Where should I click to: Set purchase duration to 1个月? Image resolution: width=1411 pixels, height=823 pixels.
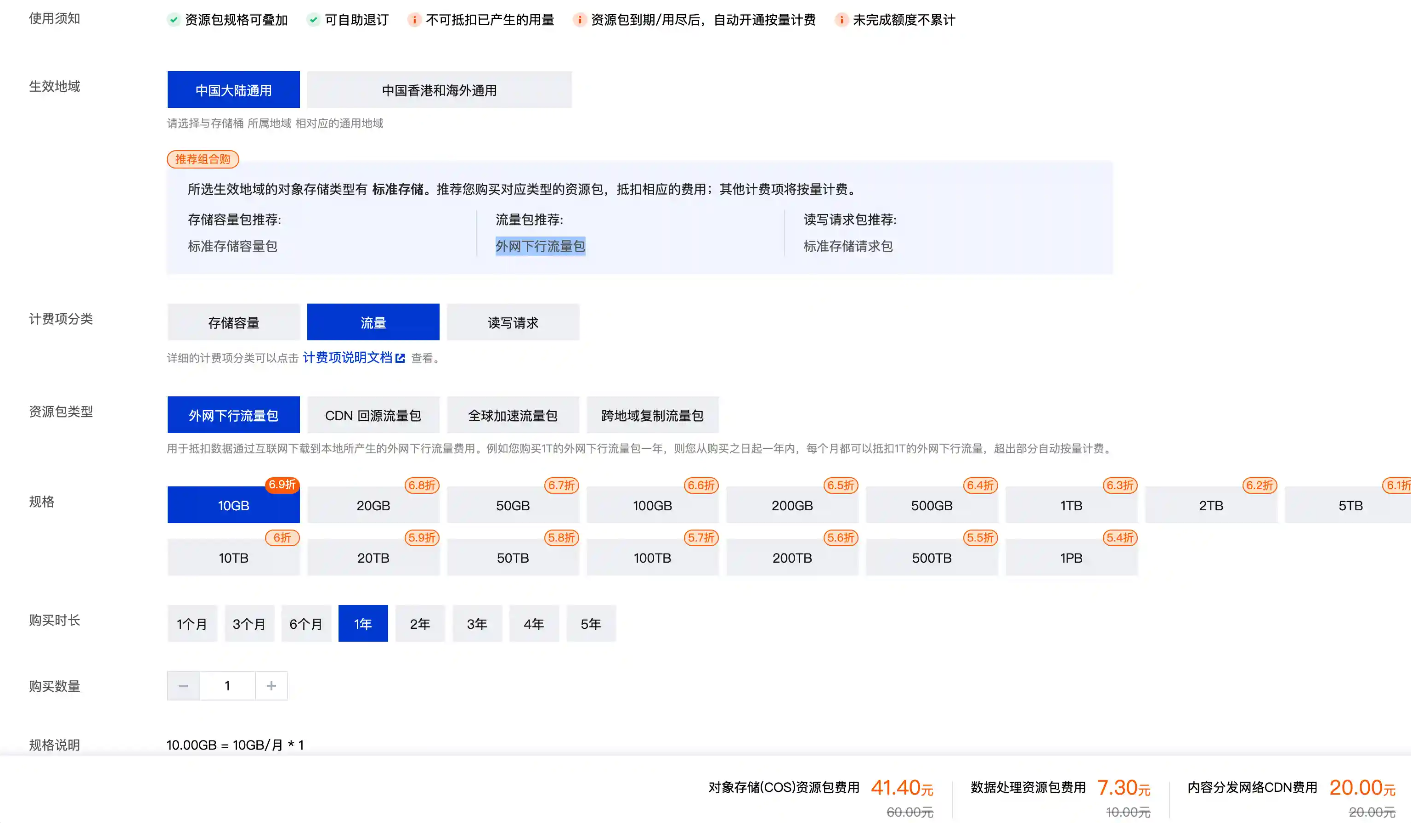pyautogui.click(x=192, y=623)
